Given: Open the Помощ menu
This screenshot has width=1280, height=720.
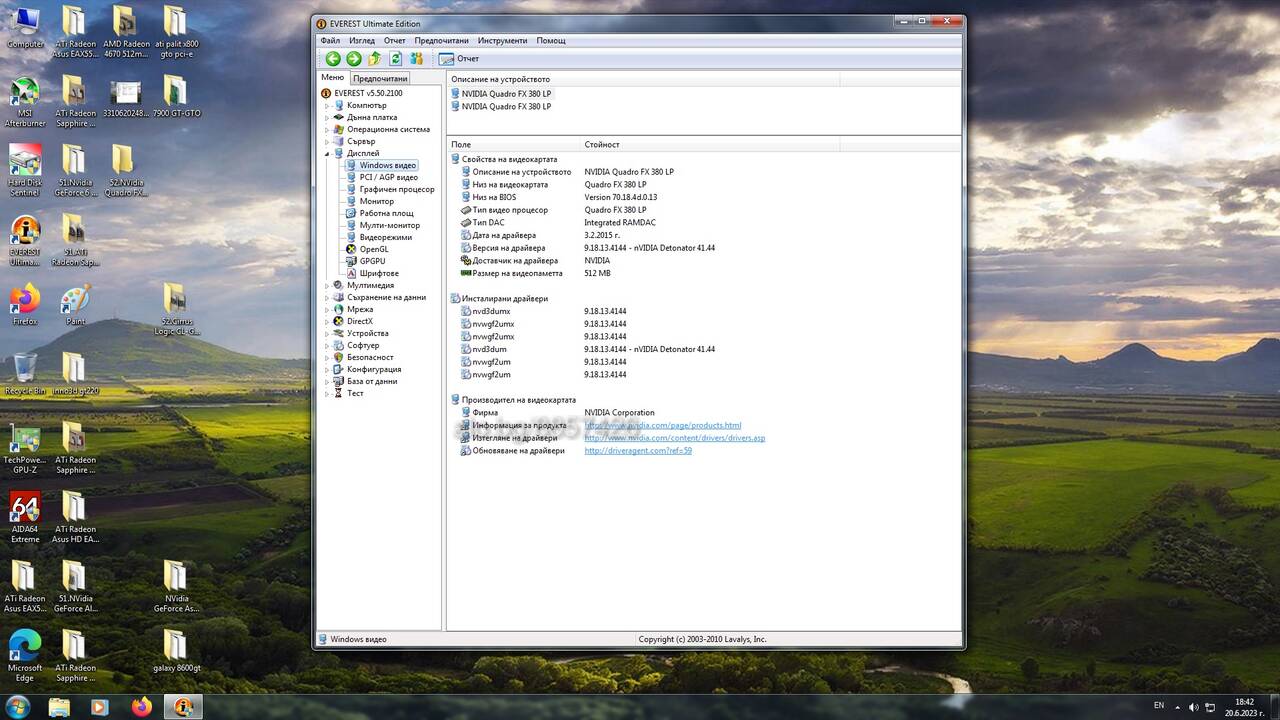Looking at the screenshot, I should tap(551, 41).
